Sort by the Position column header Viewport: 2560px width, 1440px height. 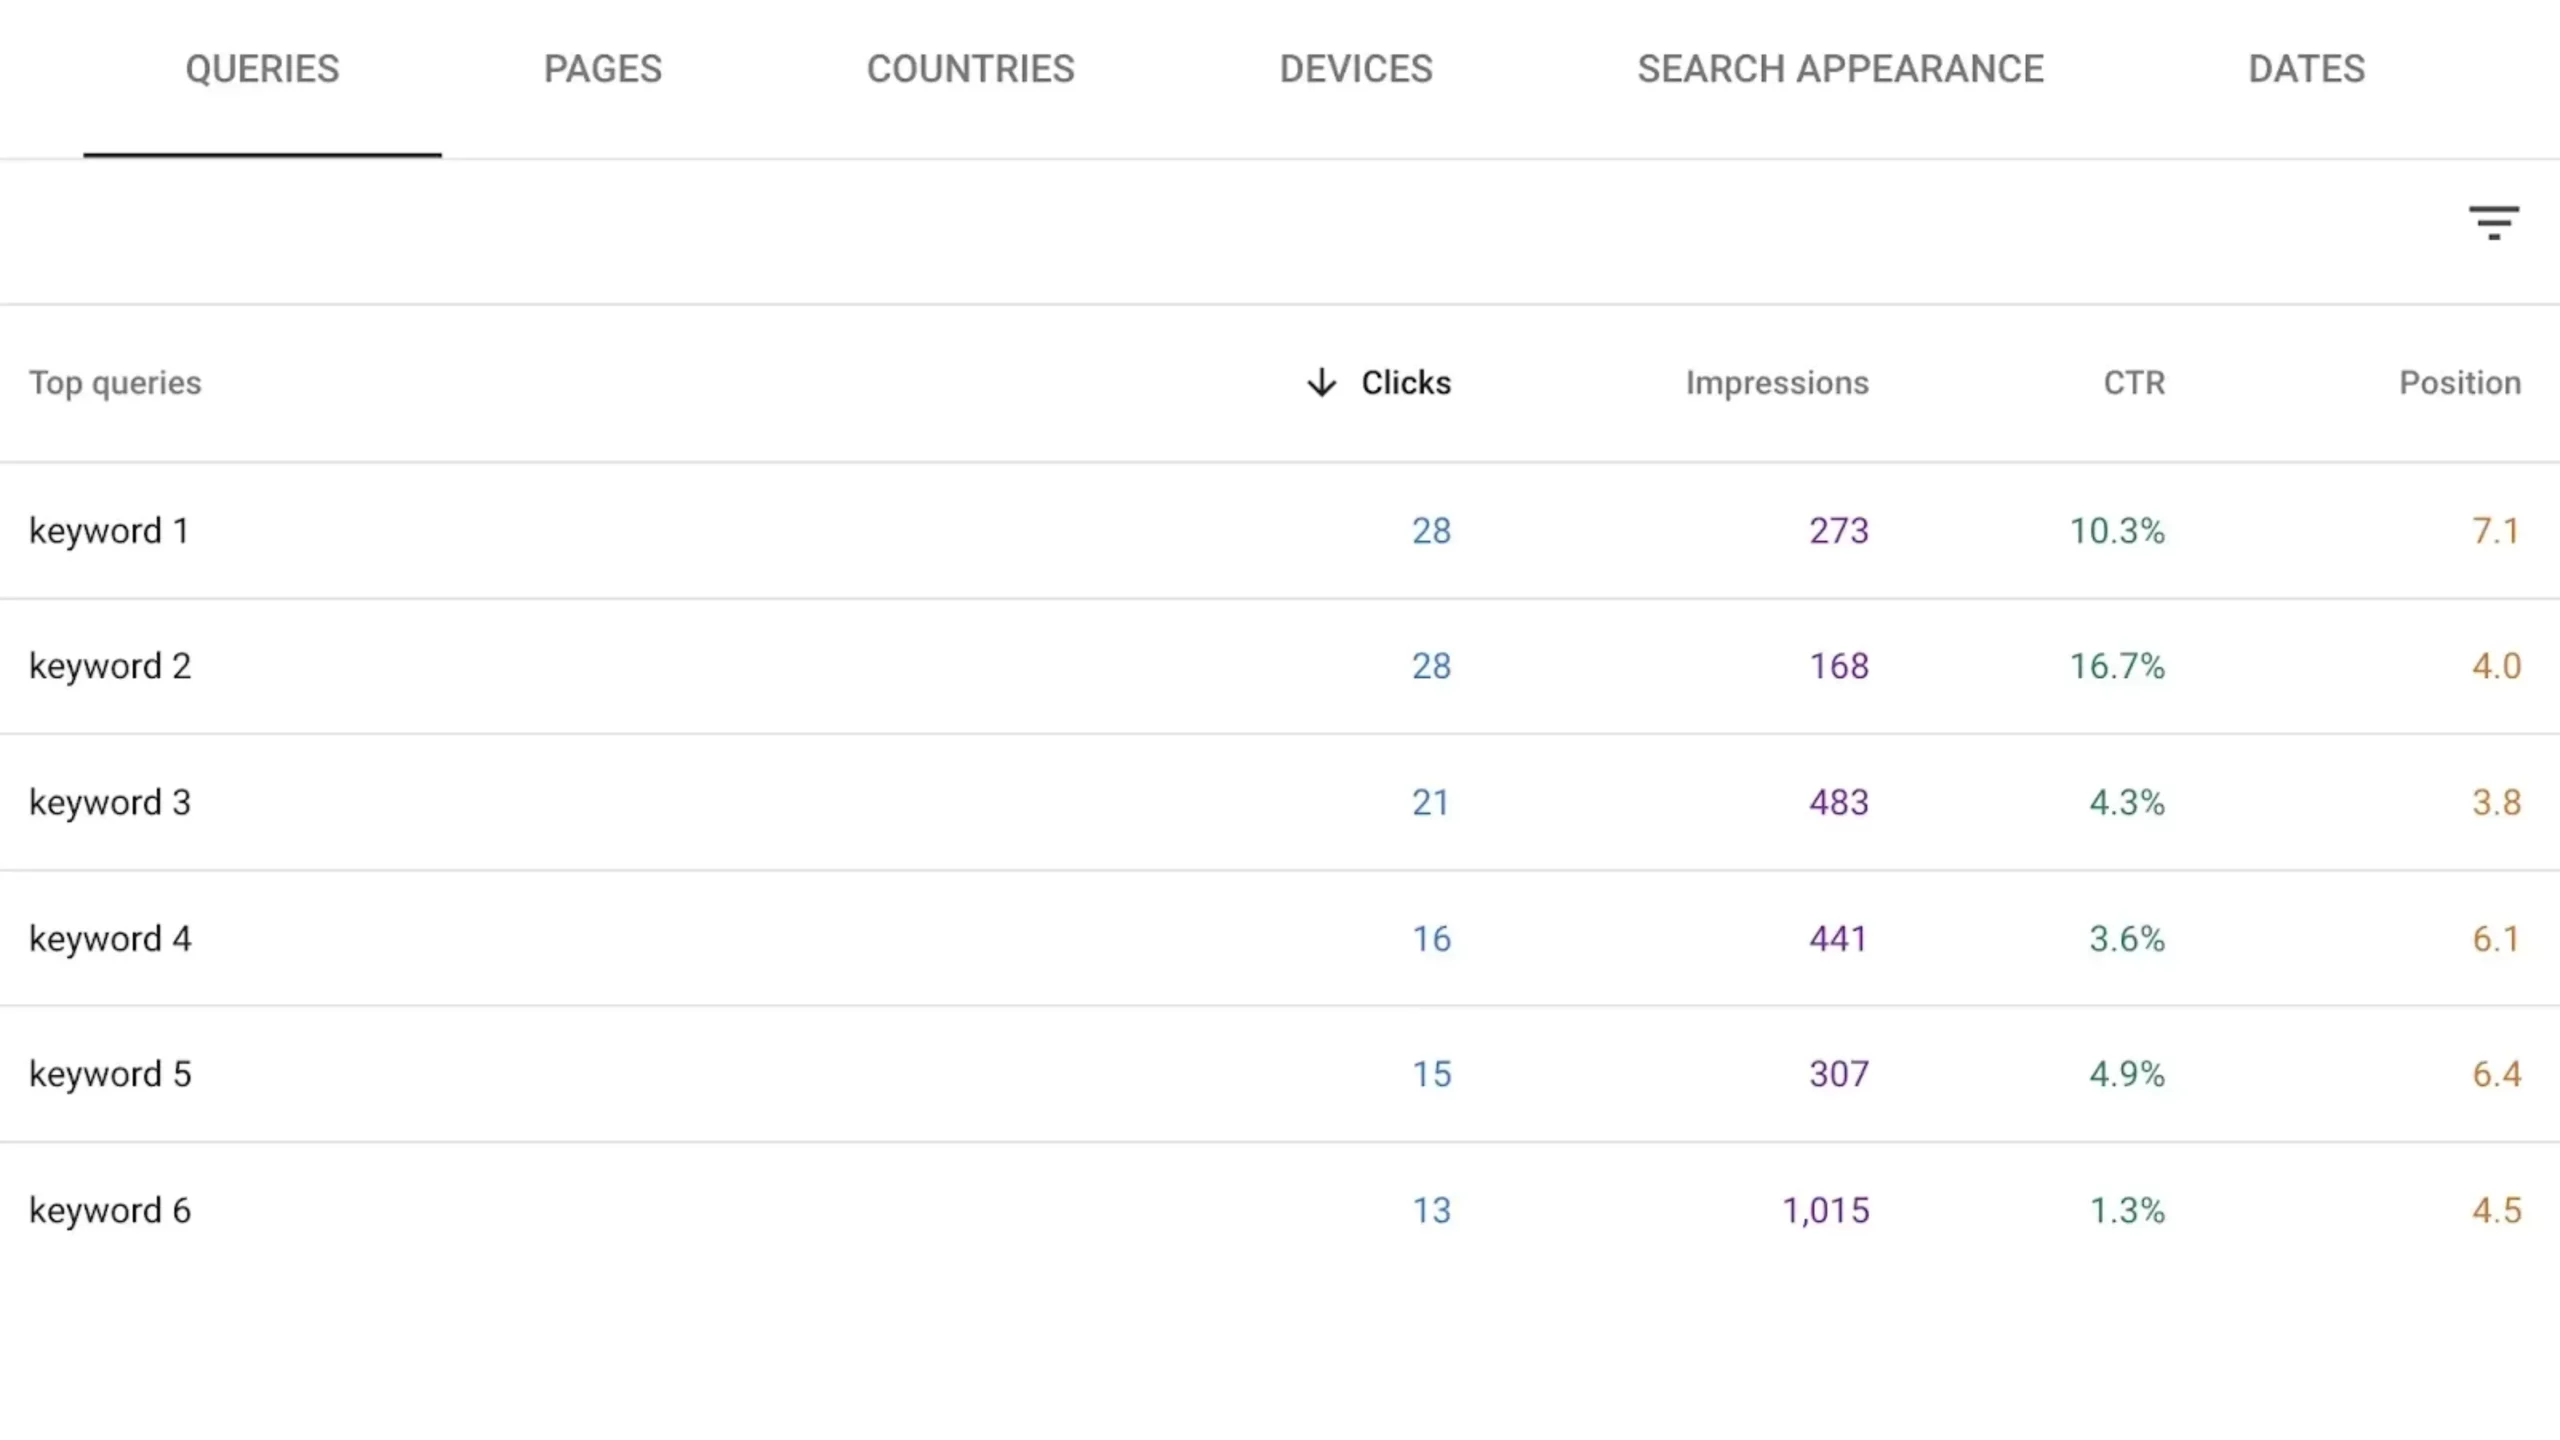click(x=2459, y=382)
